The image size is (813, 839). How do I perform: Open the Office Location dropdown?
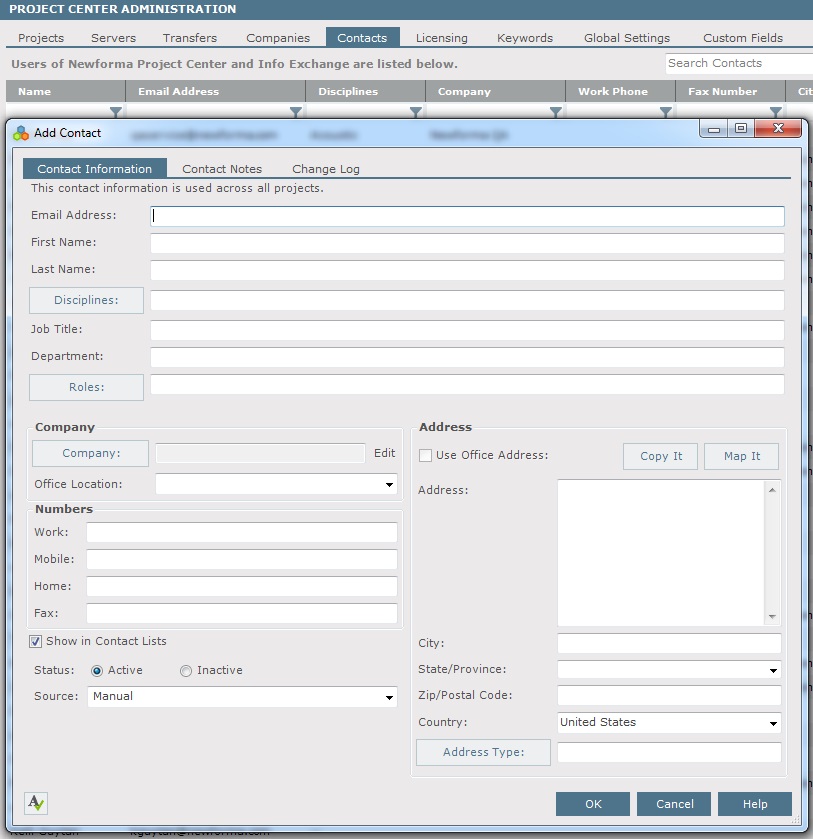tap(390, 485)
